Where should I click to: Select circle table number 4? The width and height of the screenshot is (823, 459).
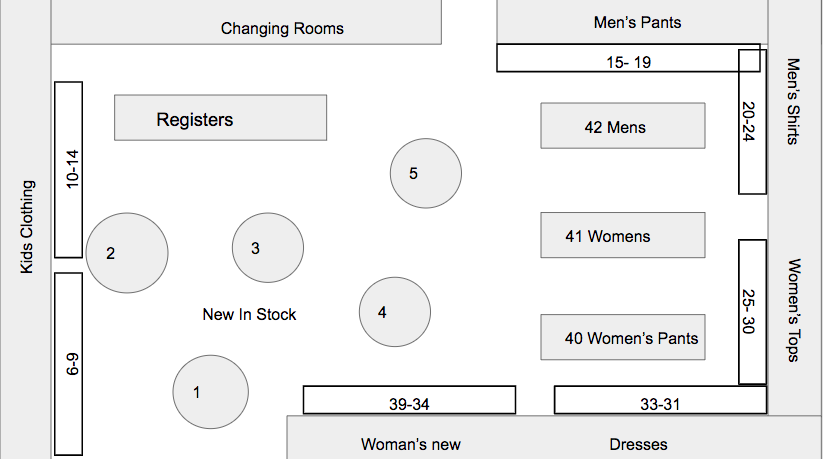(x=395, y=312)
